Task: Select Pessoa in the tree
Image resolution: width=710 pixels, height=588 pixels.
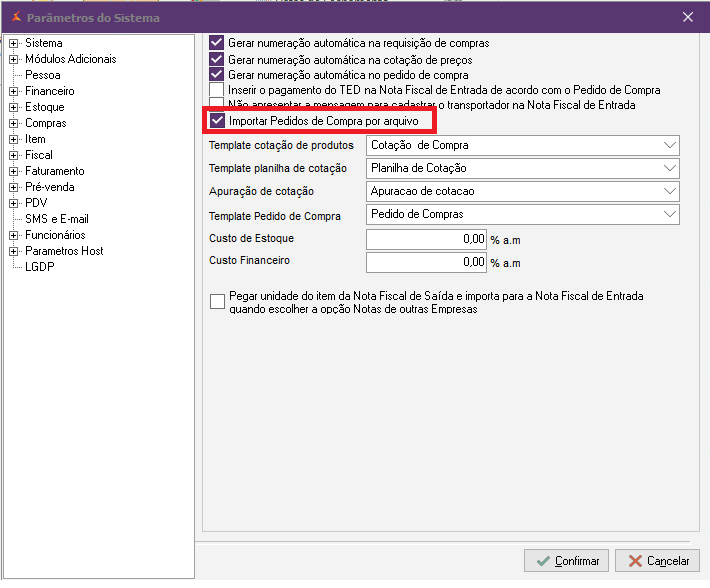Action: click(43, 75)
